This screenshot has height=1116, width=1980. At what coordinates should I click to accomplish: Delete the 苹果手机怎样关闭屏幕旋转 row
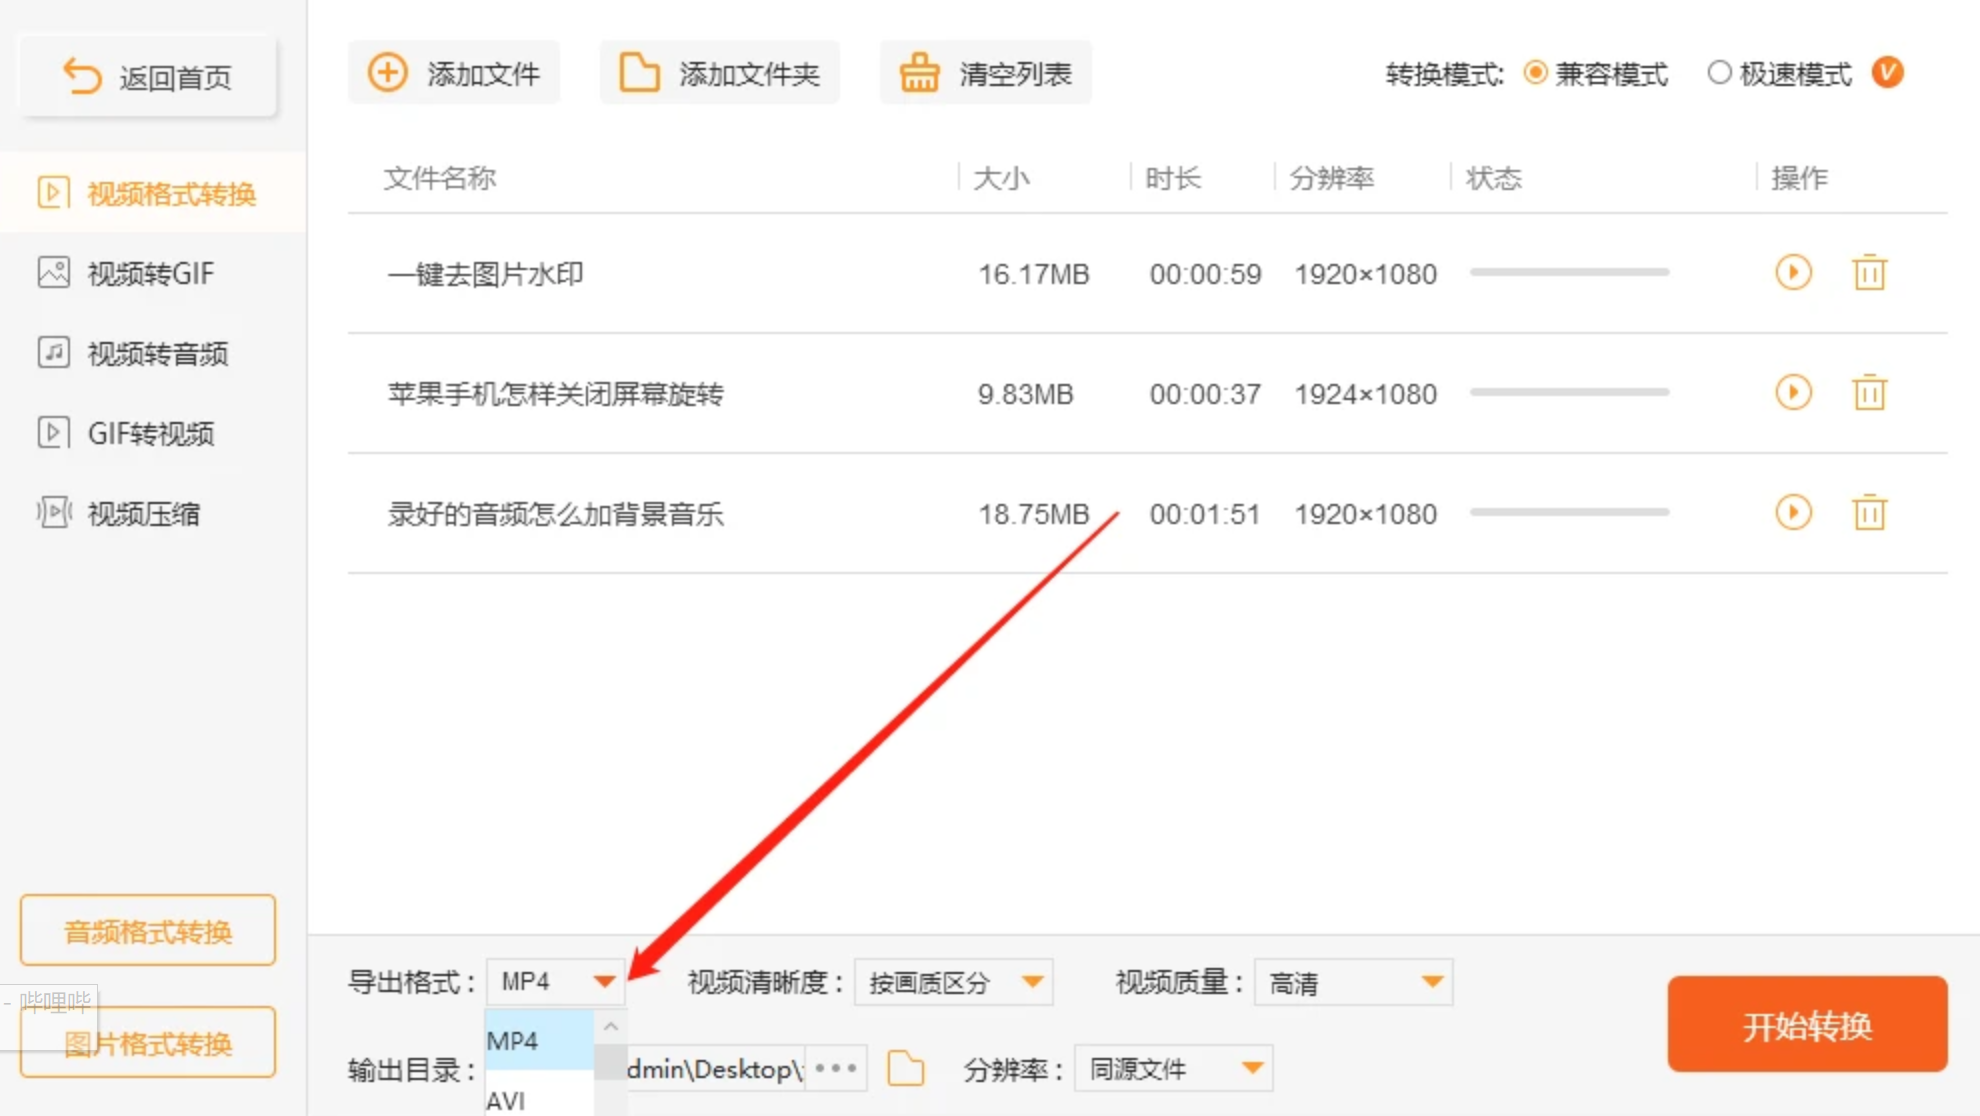[x=1869, y=392]
